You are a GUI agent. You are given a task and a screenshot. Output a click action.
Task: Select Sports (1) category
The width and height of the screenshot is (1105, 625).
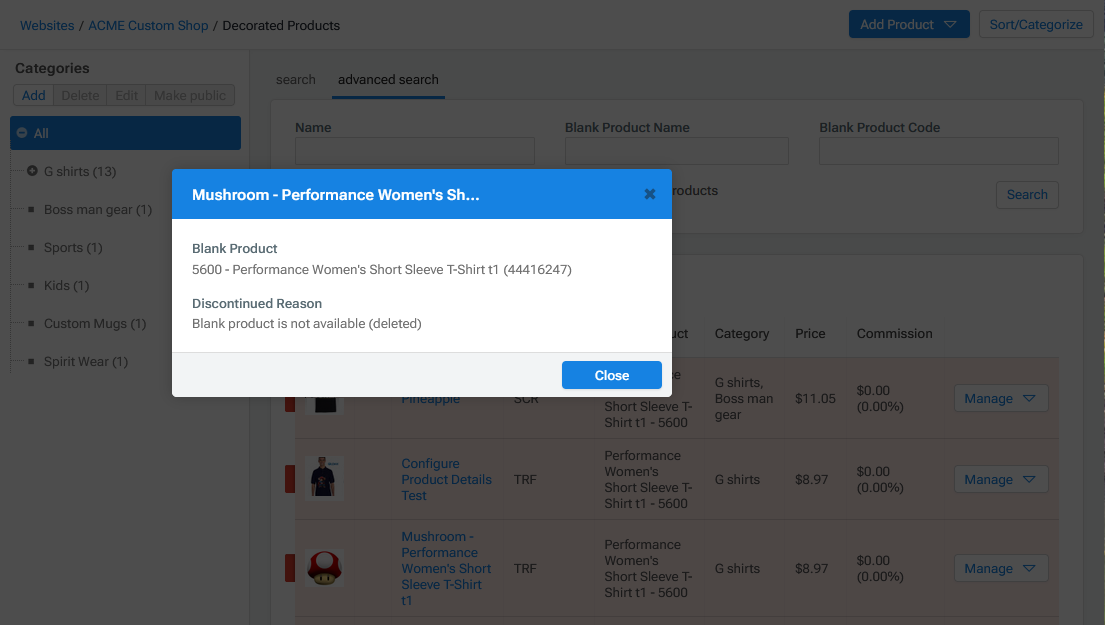pyautogui.click(x=73, y=247)
